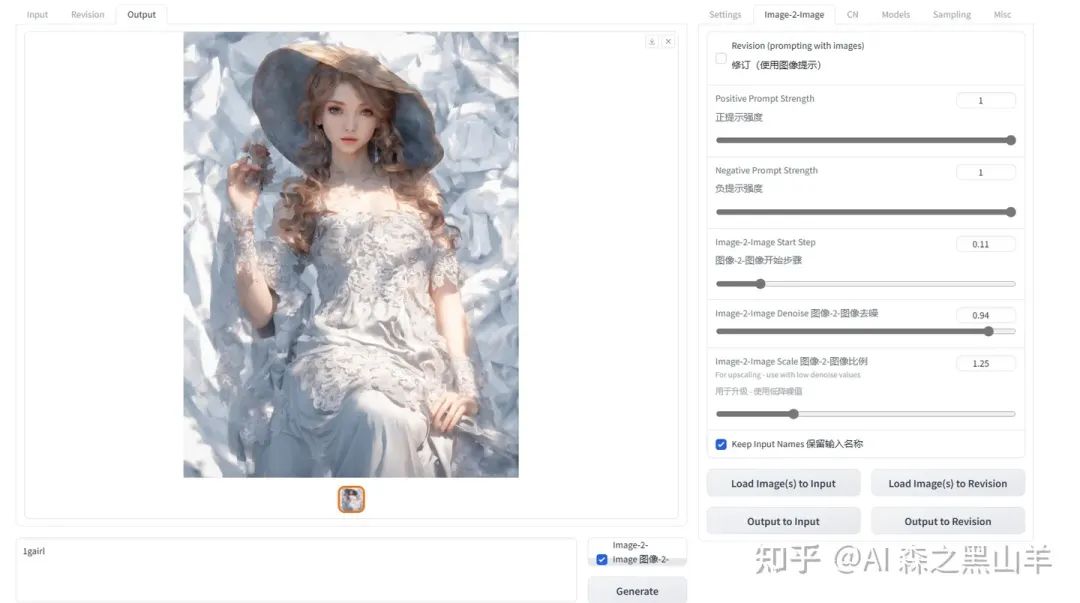Switch to the Input tab
Viewport: 1080px width, 603px height.
pyautogui.click(x=37, y=14)
